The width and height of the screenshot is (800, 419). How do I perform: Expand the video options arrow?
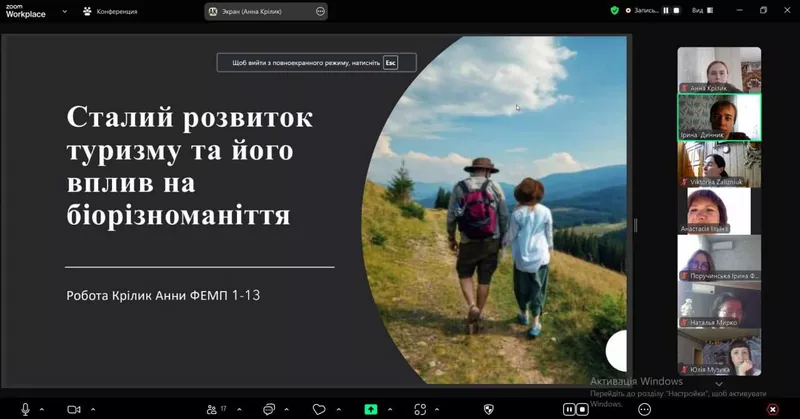point(93,409)
